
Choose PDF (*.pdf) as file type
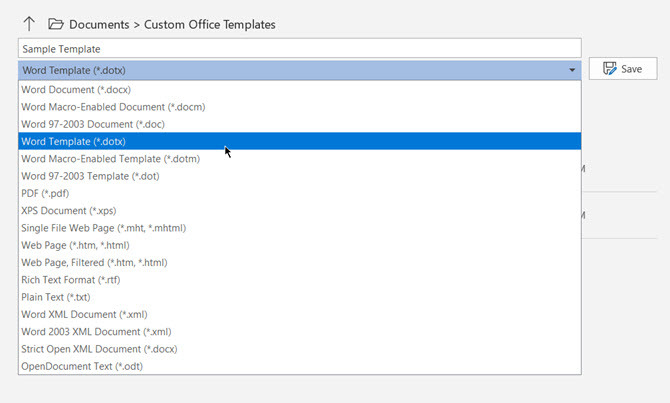[300, 194]
